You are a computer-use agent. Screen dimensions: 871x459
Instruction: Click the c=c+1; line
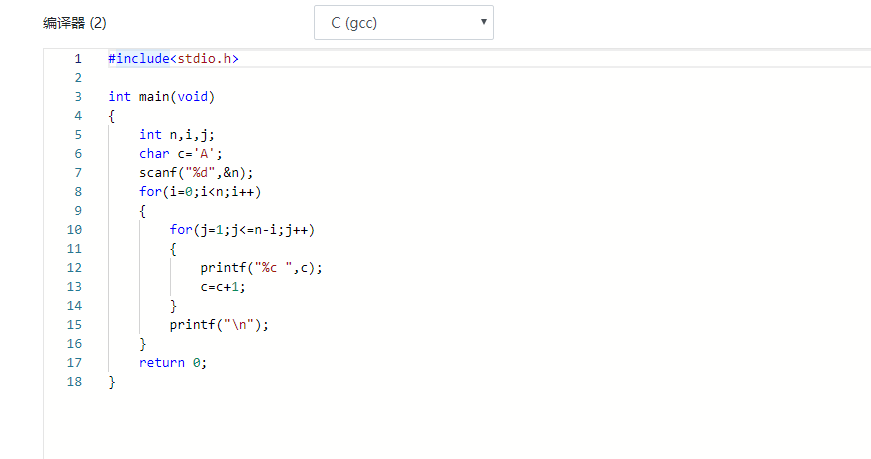pyautogui.click(x=223, y=287)
